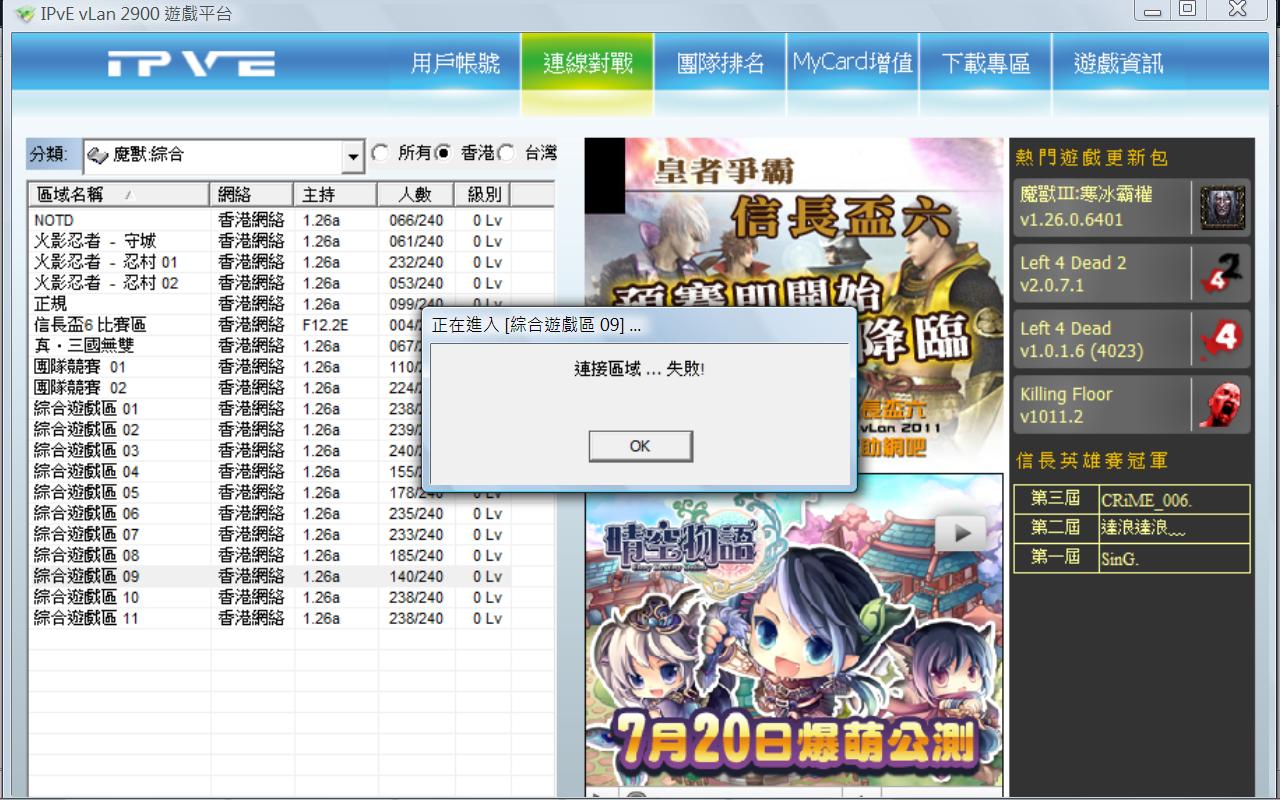This screenshot has width=1280, height=800.
Task: Click the Warcraft III update pack icon
Action: (x=1223, y=208)
